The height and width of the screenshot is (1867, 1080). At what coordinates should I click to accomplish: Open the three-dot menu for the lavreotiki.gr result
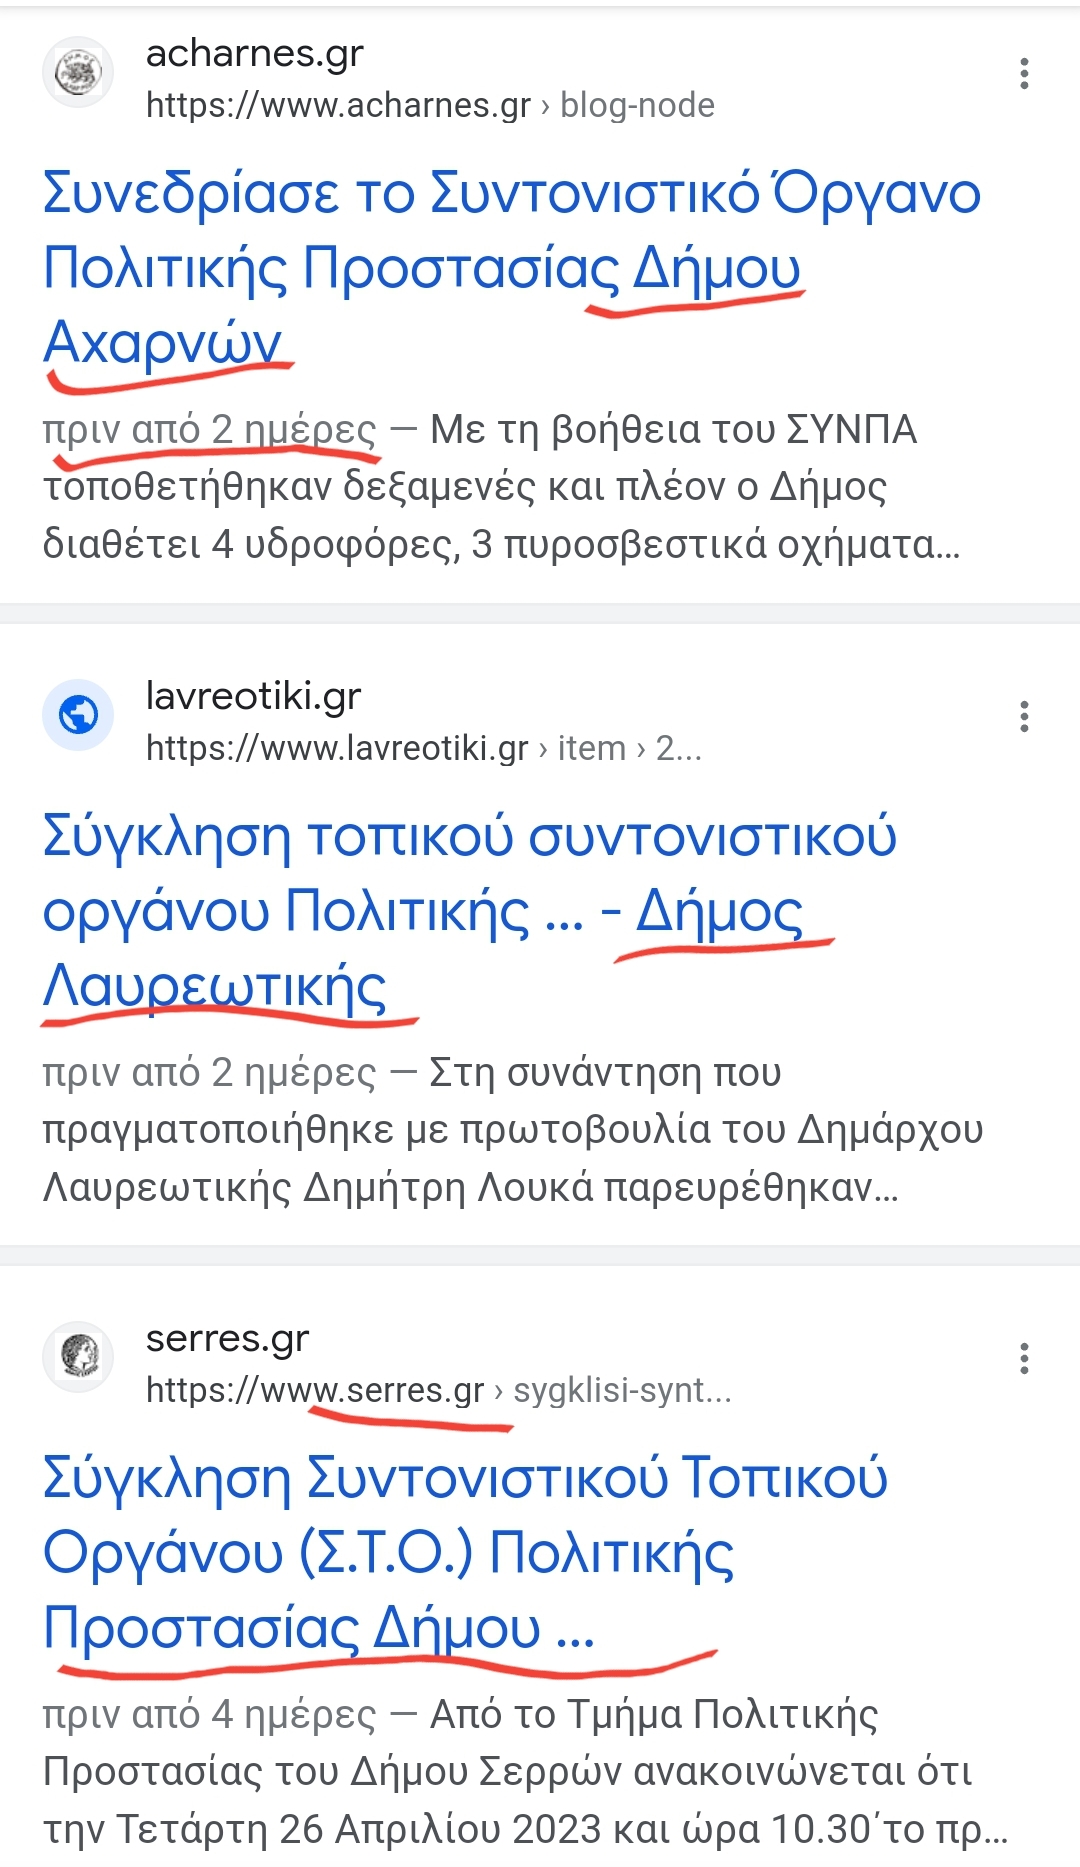(1024, 716)
